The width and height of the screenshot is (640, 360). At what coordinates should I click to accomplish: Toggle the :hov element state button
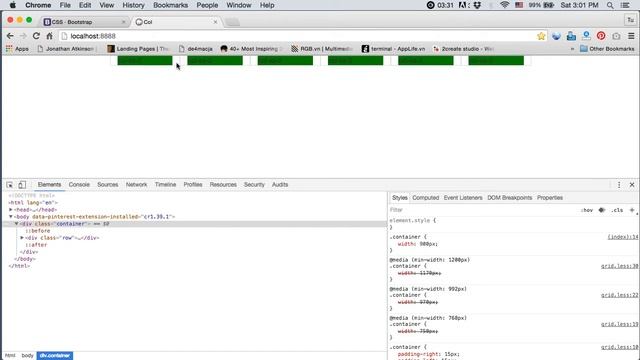click(x=587, y=210)
